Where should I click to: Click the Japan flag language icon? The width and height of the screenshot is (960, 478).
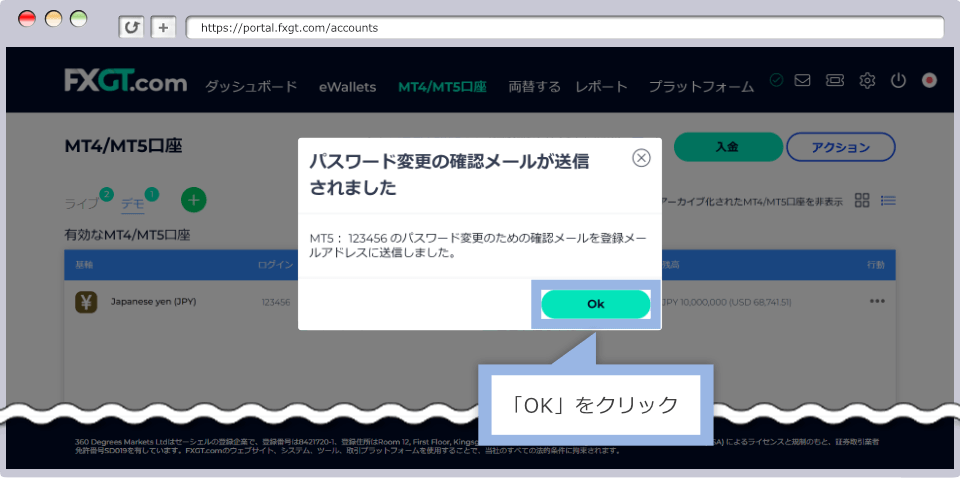click(x=929, y=80)
